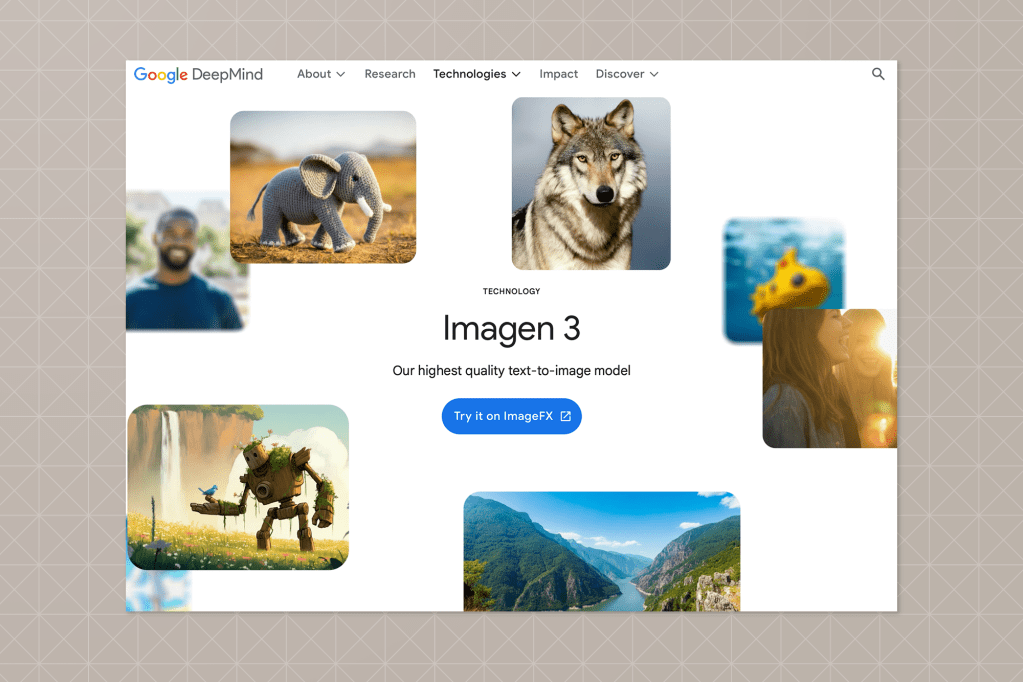Expand the Technologies menu chevron
1023x682 pixels.
[516, 74]
